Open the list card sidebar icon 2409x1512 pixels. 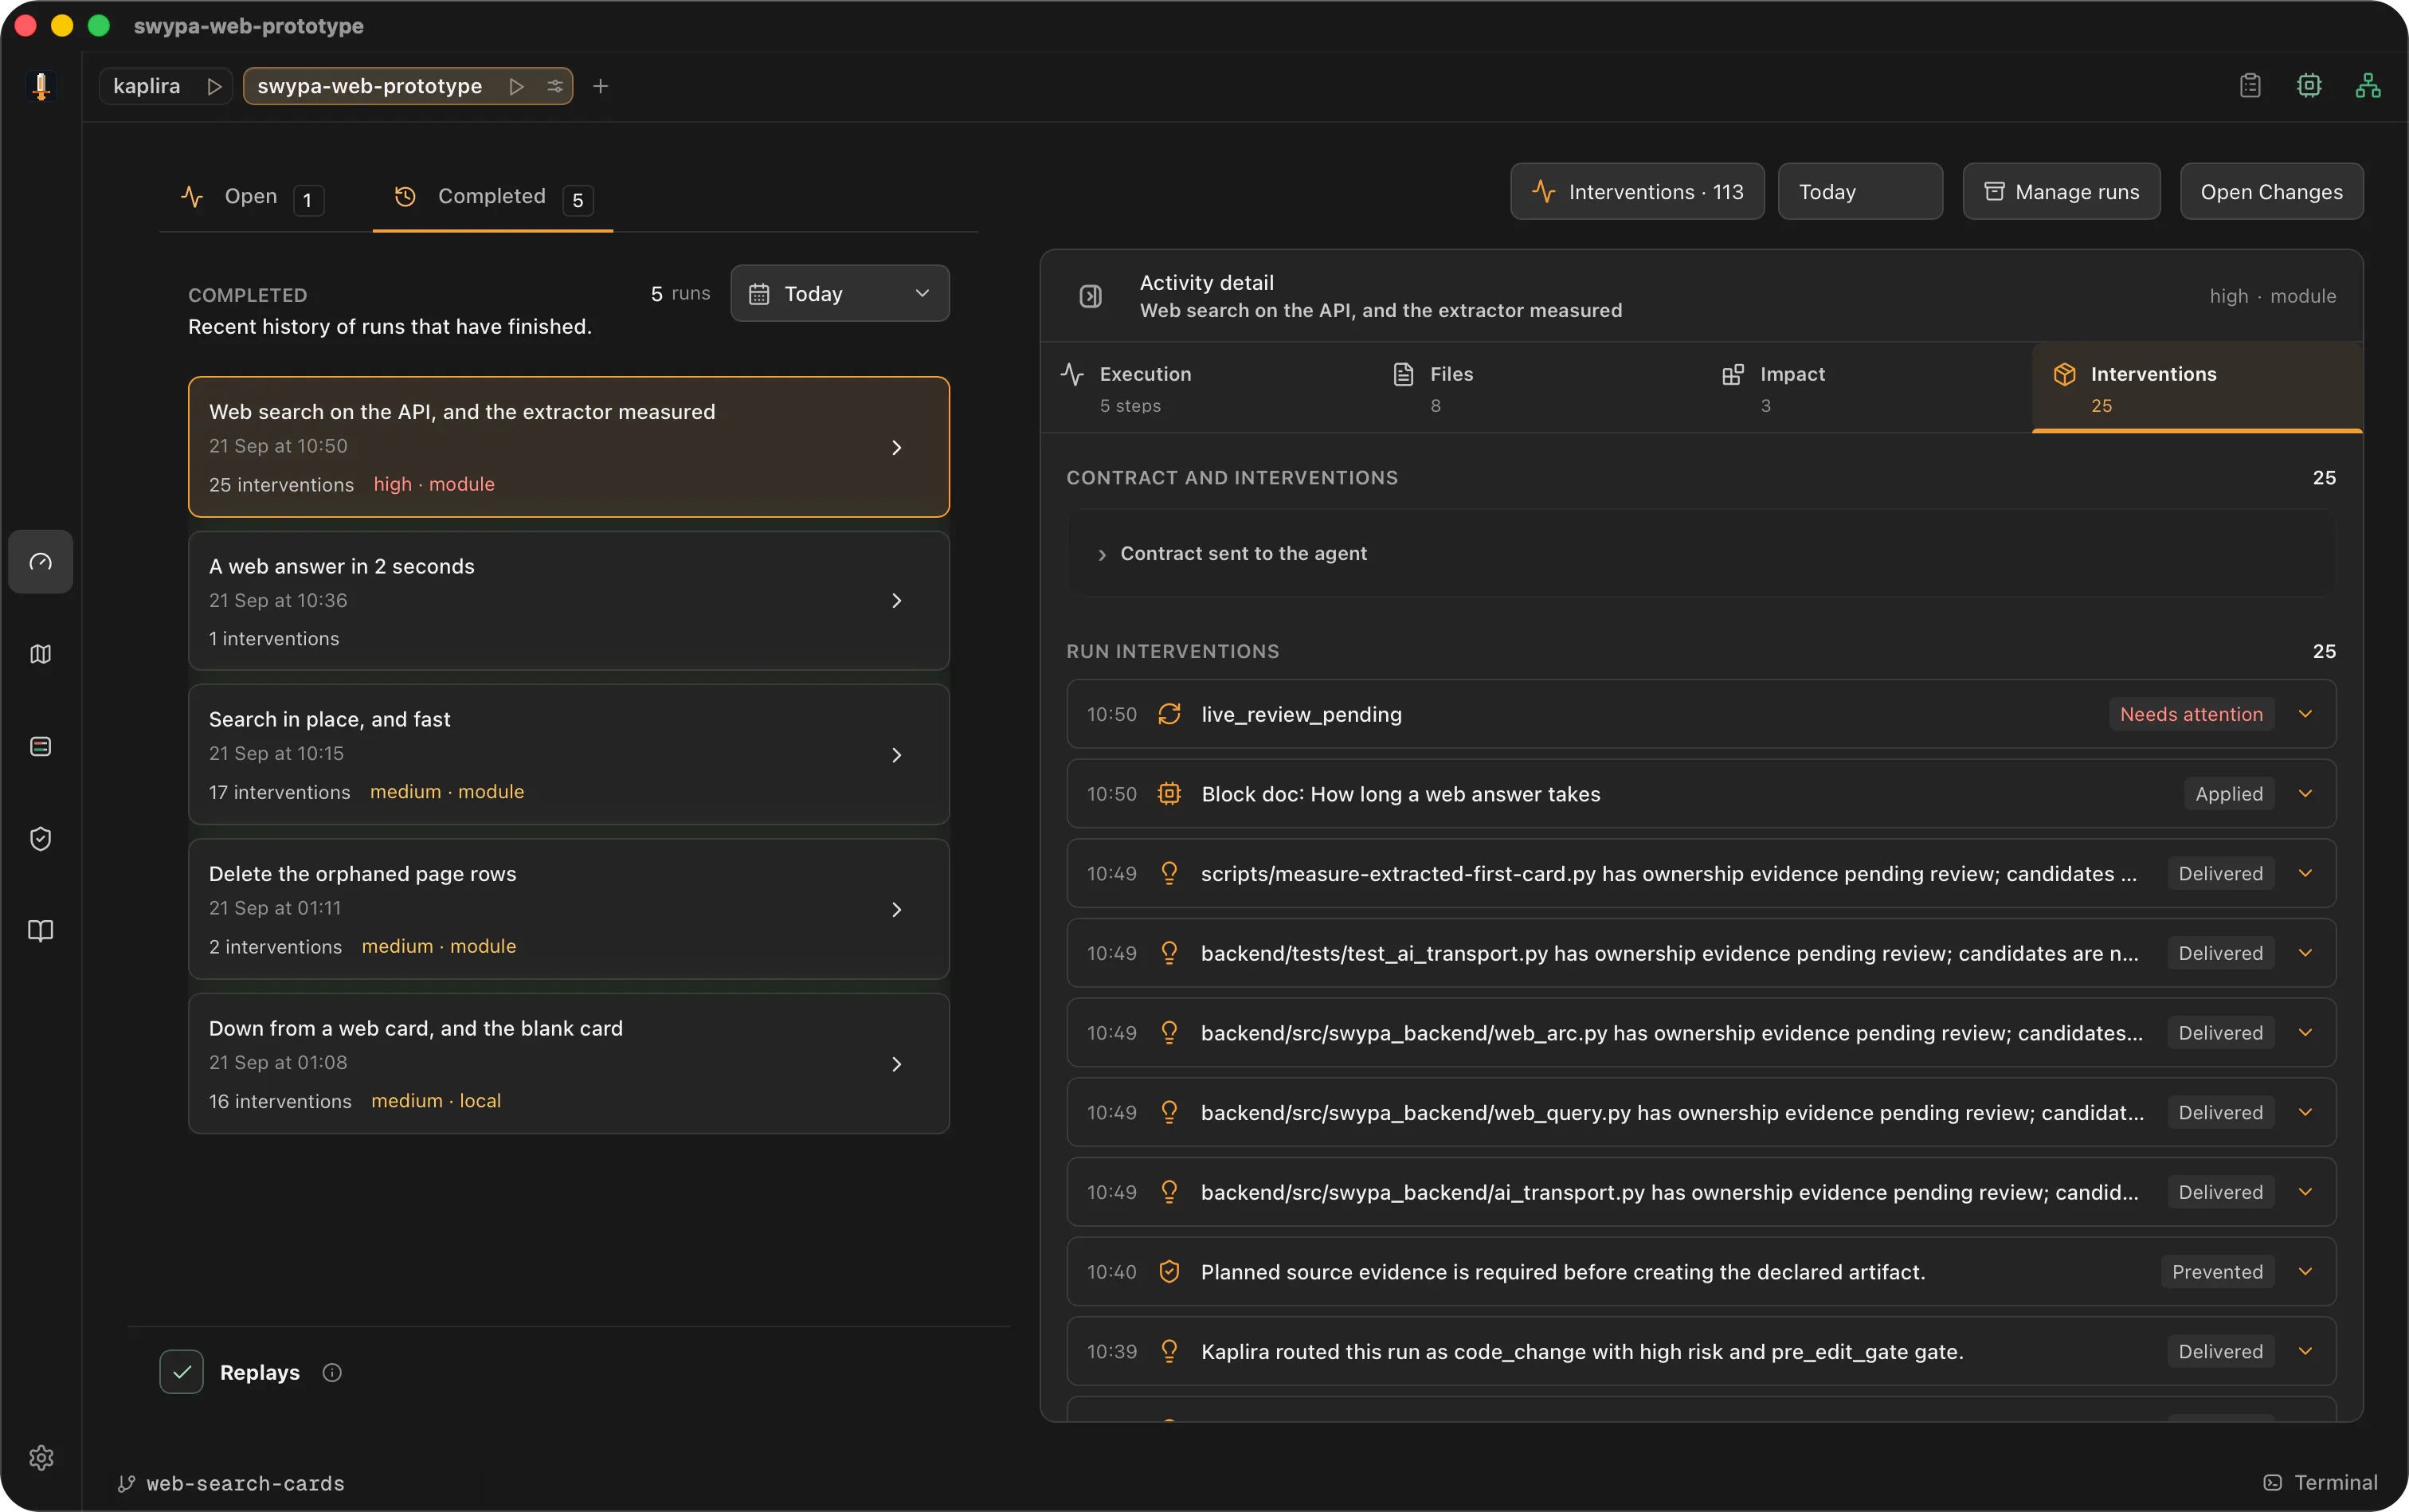(x=41, y=747)
